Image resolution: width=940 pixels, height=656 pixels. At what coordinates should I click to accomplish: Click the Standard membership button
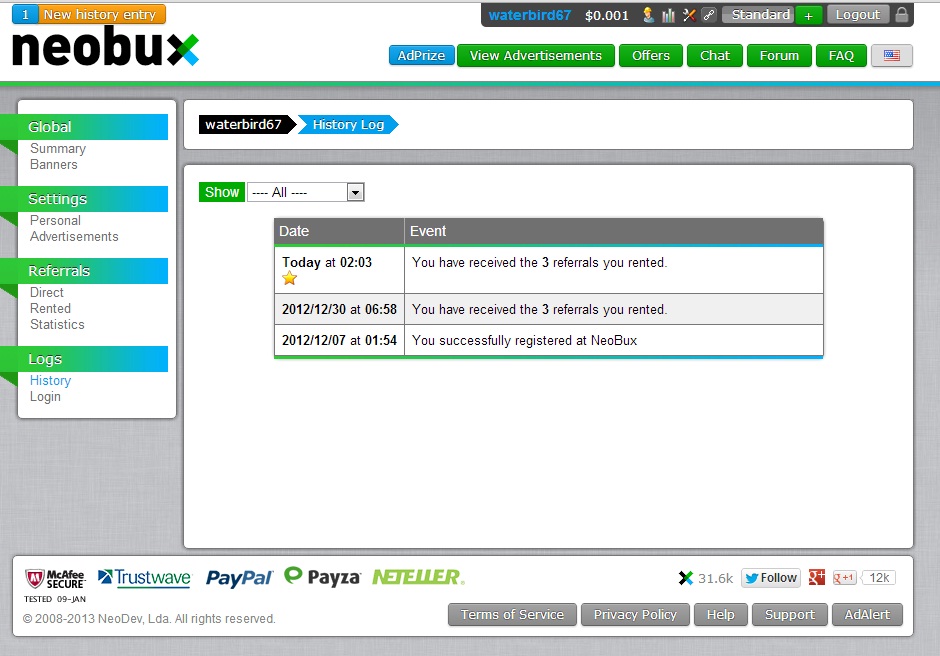click(x=758, y=14)
